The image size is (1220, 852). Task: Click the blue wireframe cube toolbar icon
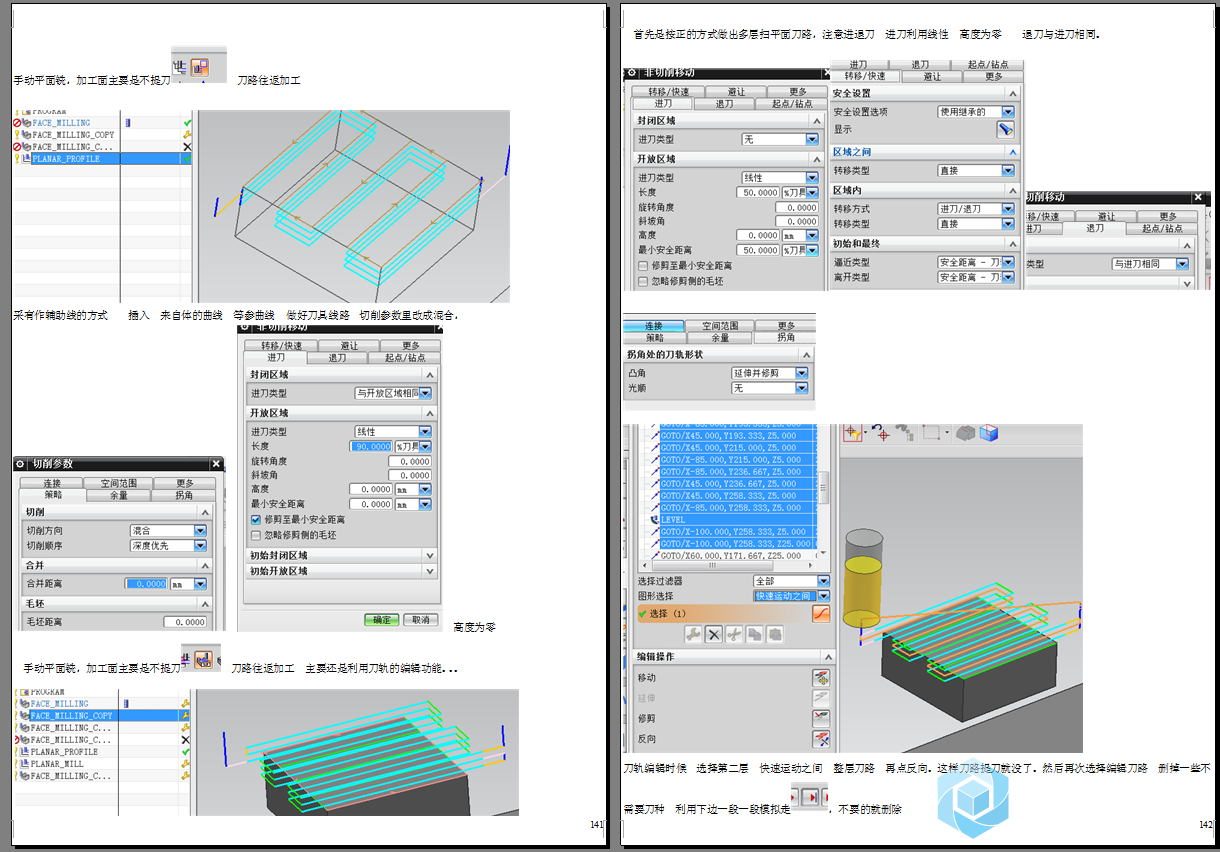click(989, 433)
